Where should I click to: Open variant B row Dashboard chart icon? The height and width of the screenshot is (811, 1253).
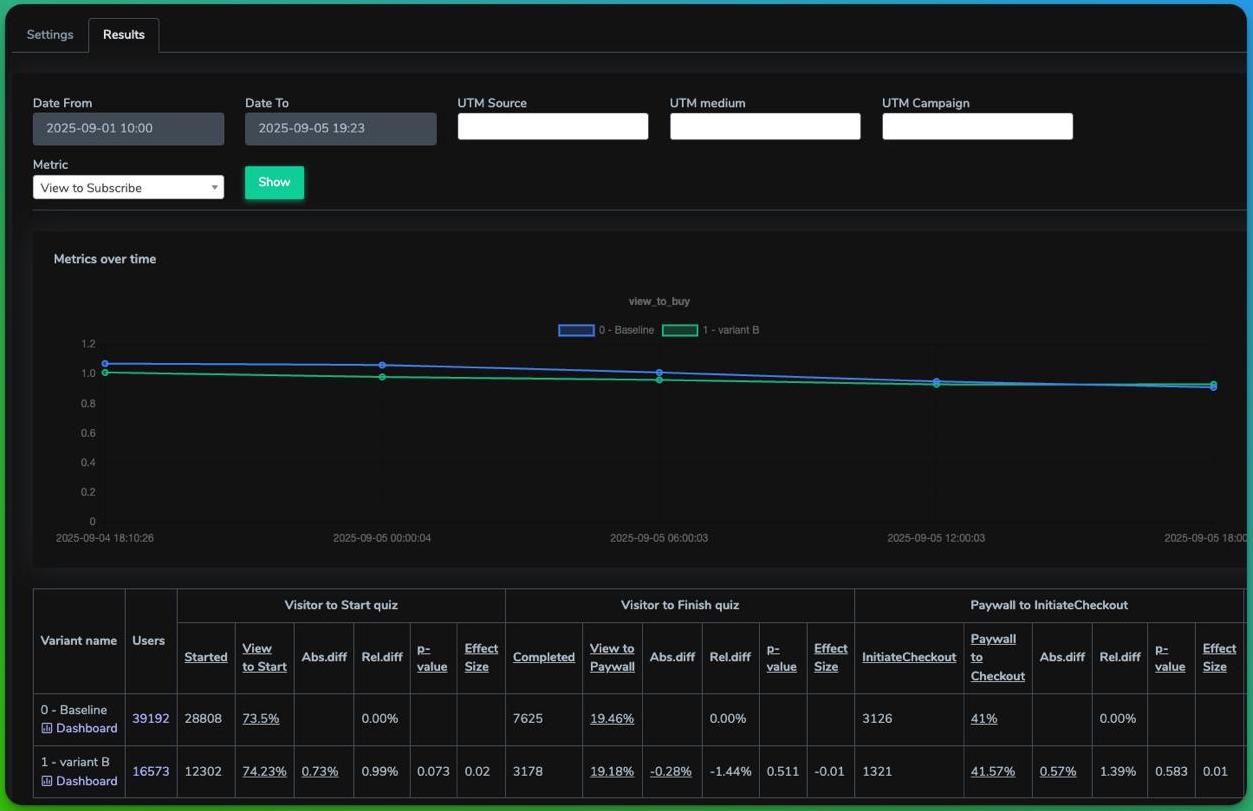point(46,781)
